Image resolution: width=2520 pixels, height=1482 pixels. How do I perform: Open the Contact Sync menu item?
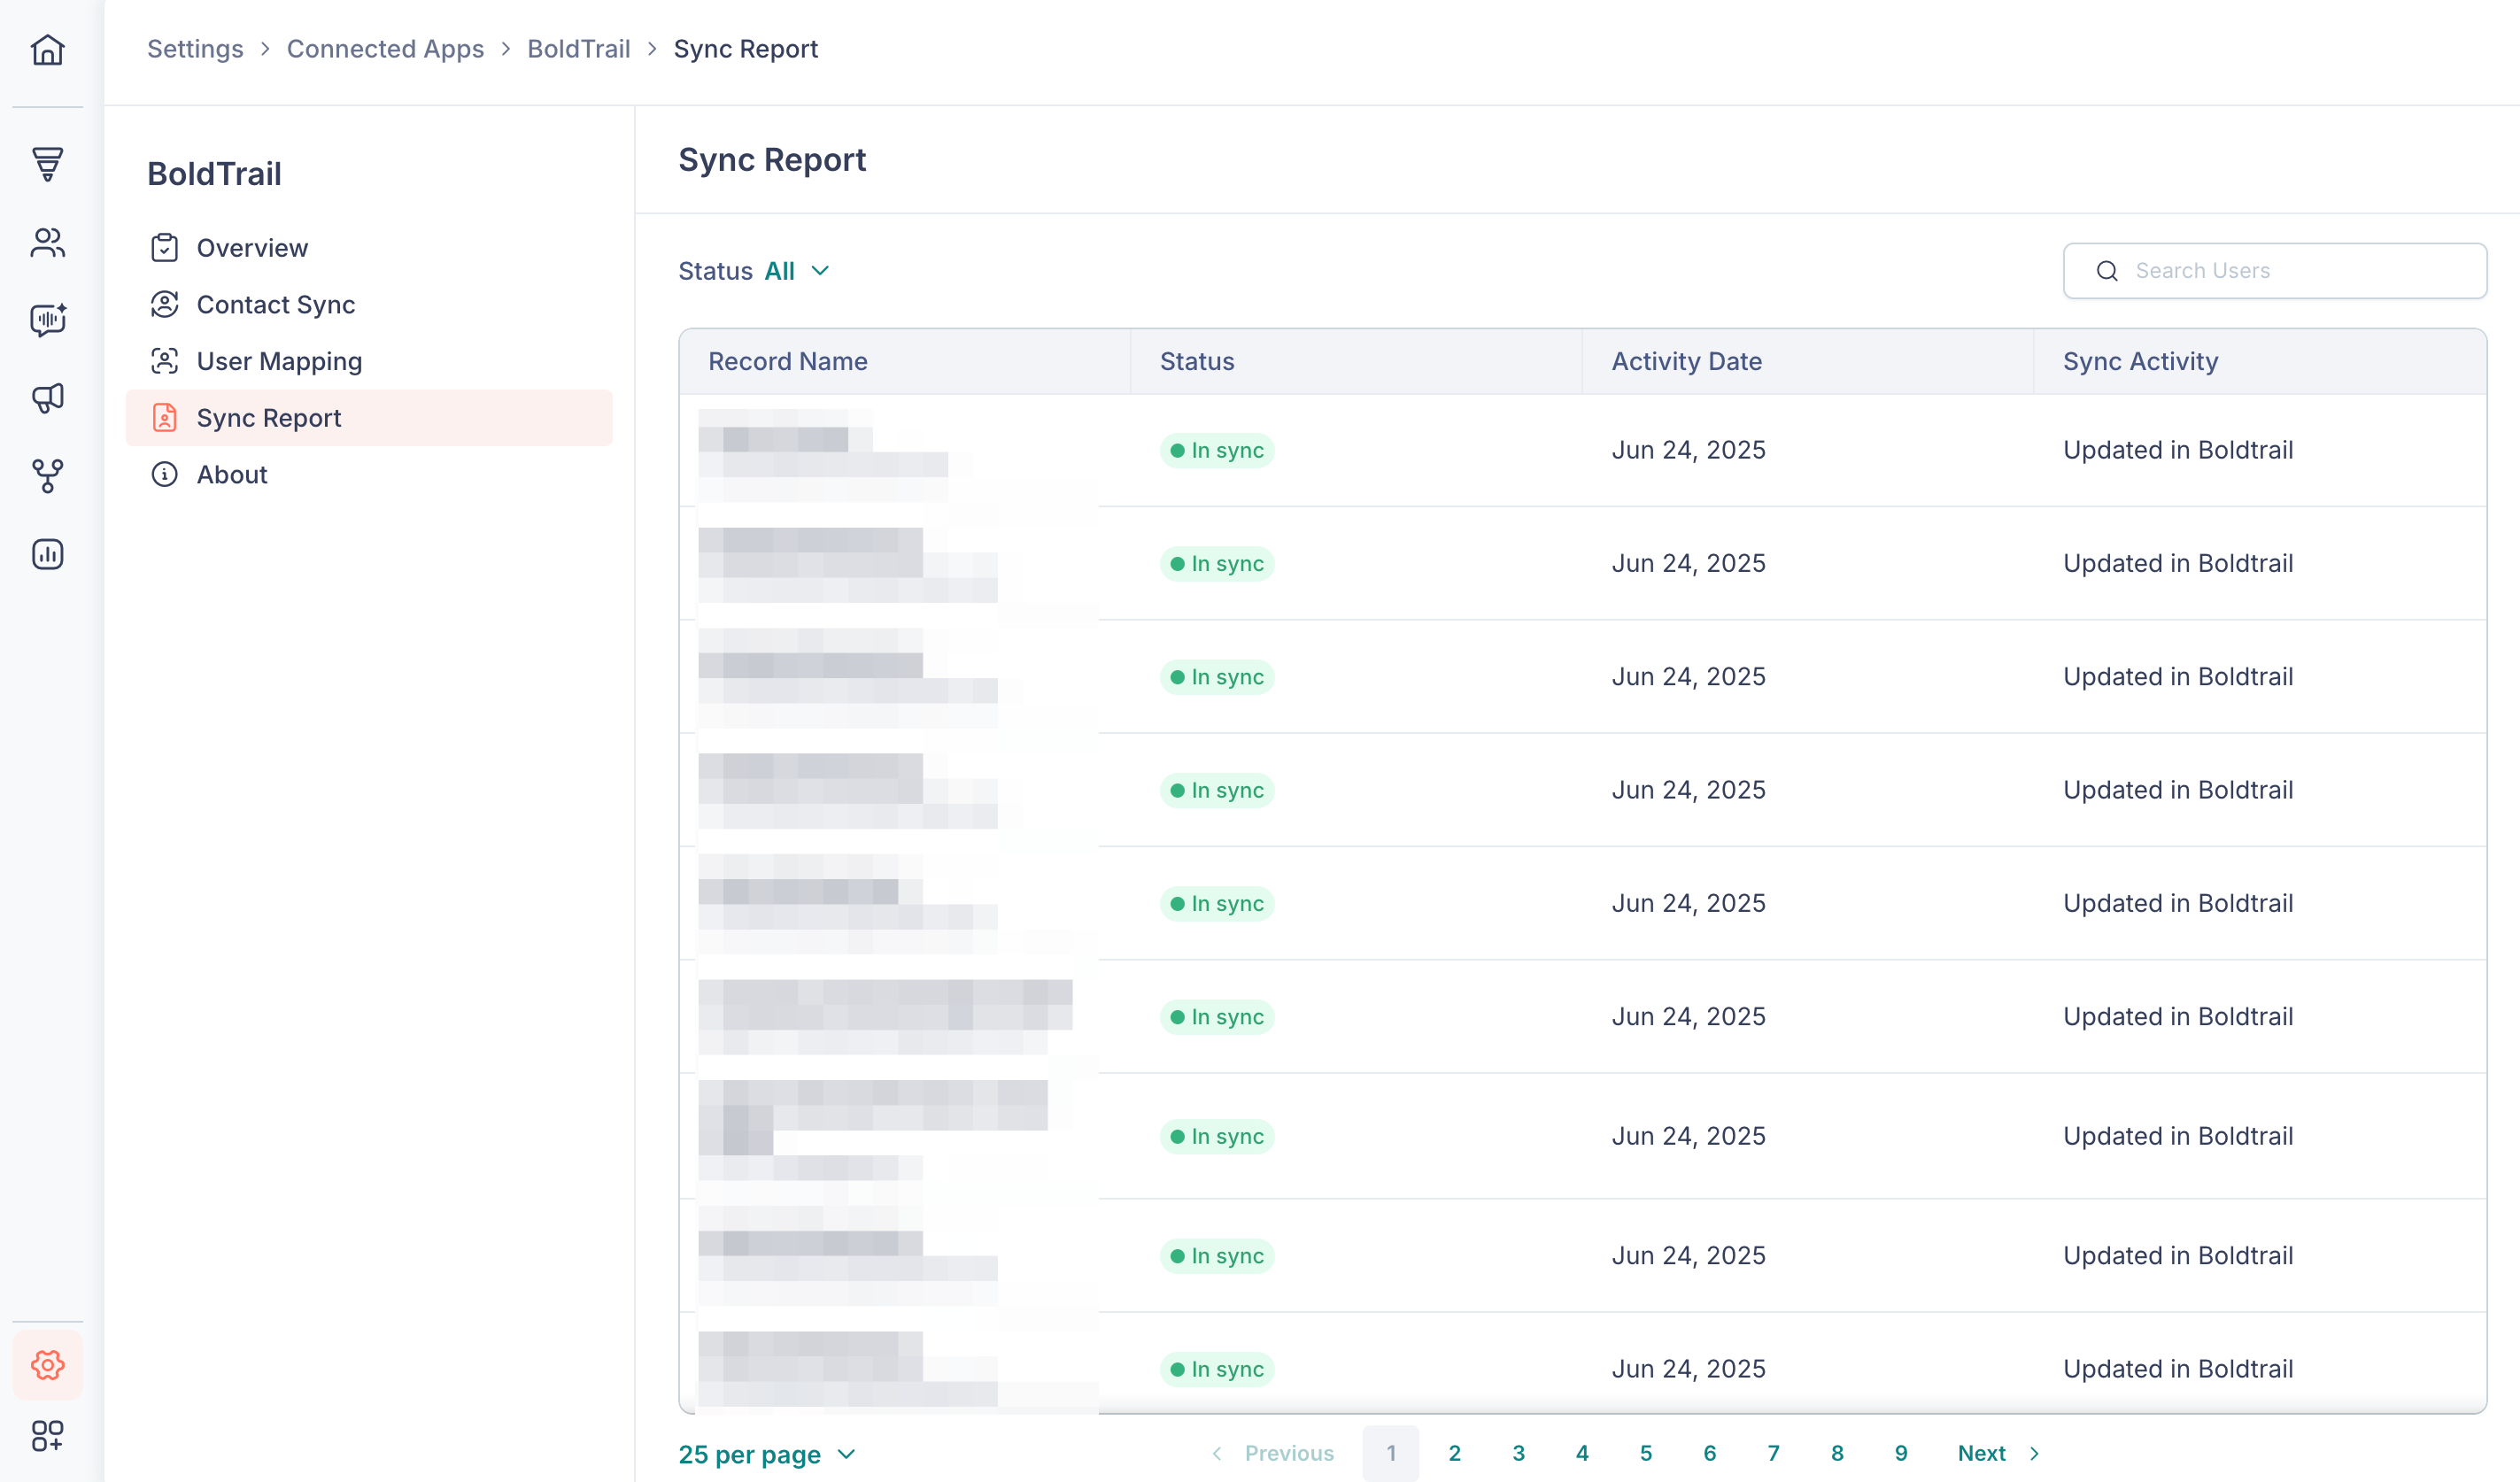[x=369, y=305]
